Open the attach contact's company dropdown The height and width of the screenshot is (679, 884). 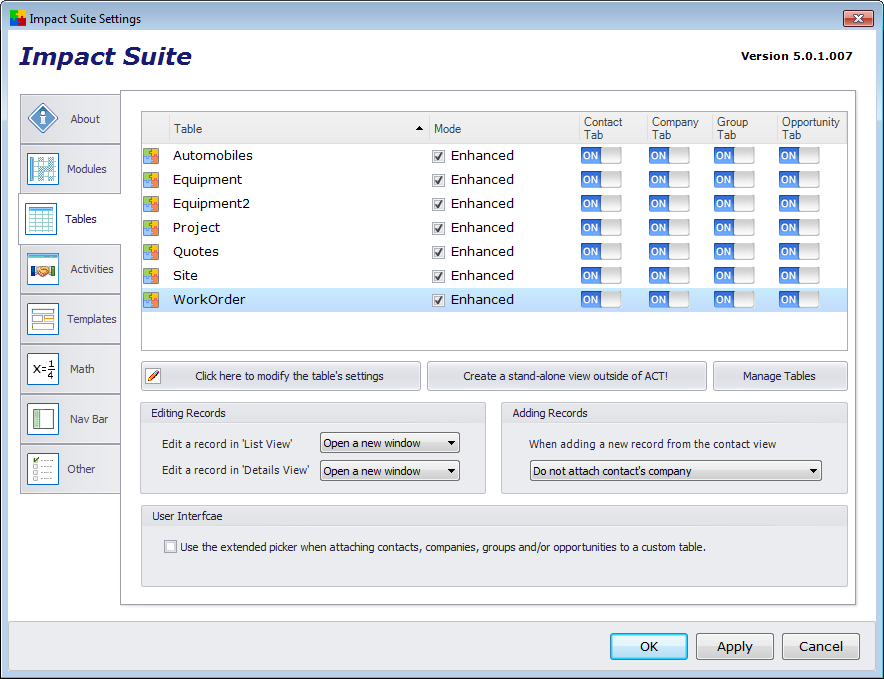[x=675, y=470]
